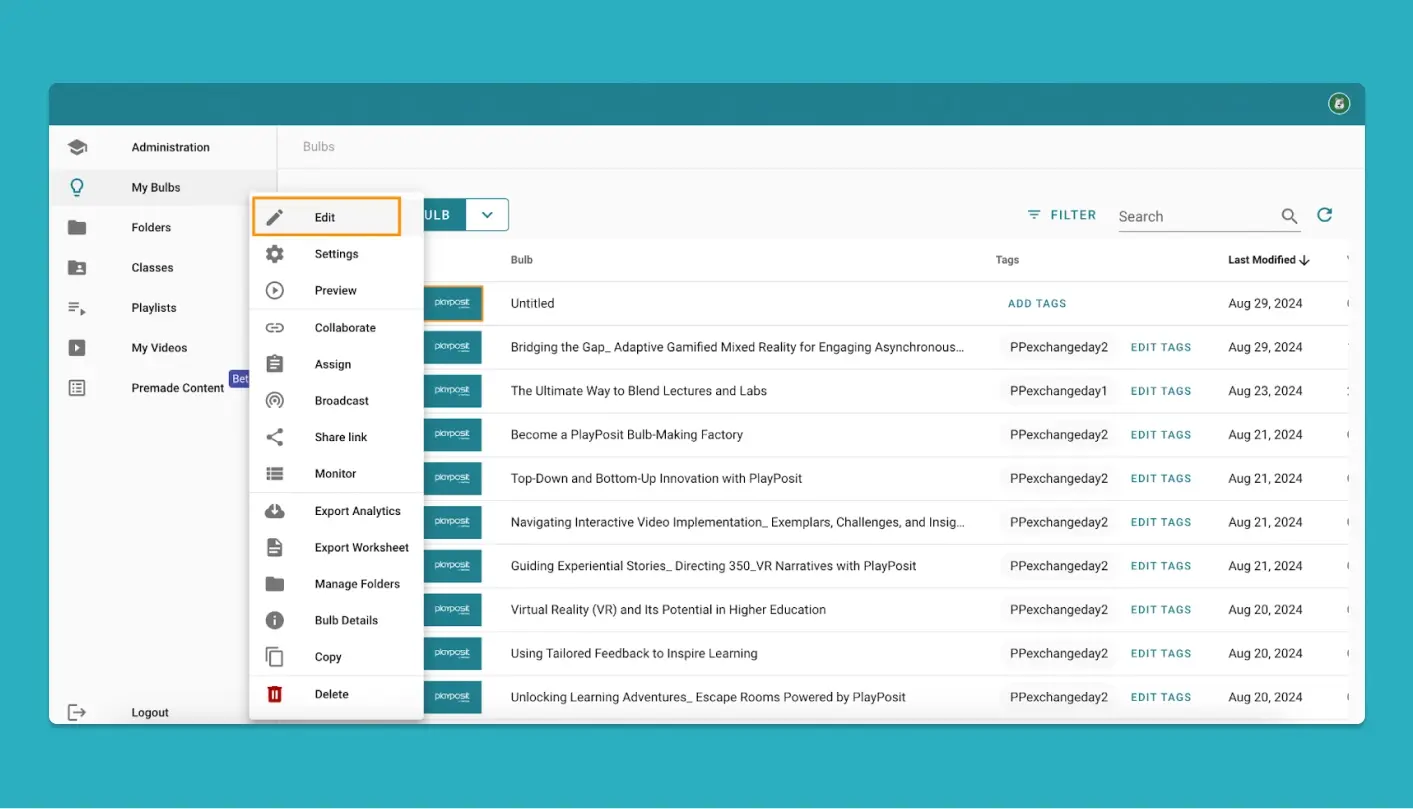Select Edit from the context menu
Viewport: 1413px width, 809px height.
[x=324, y=216]
